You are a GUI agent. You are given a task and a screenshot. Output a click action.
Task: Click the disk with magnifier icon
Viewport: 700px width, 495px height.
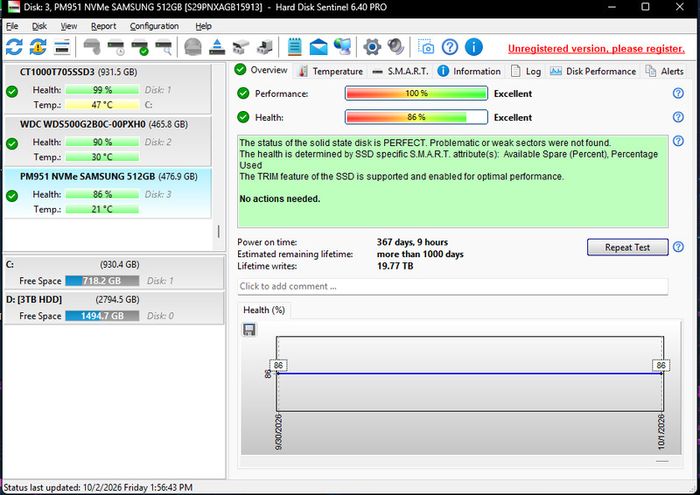click(163, 47)
